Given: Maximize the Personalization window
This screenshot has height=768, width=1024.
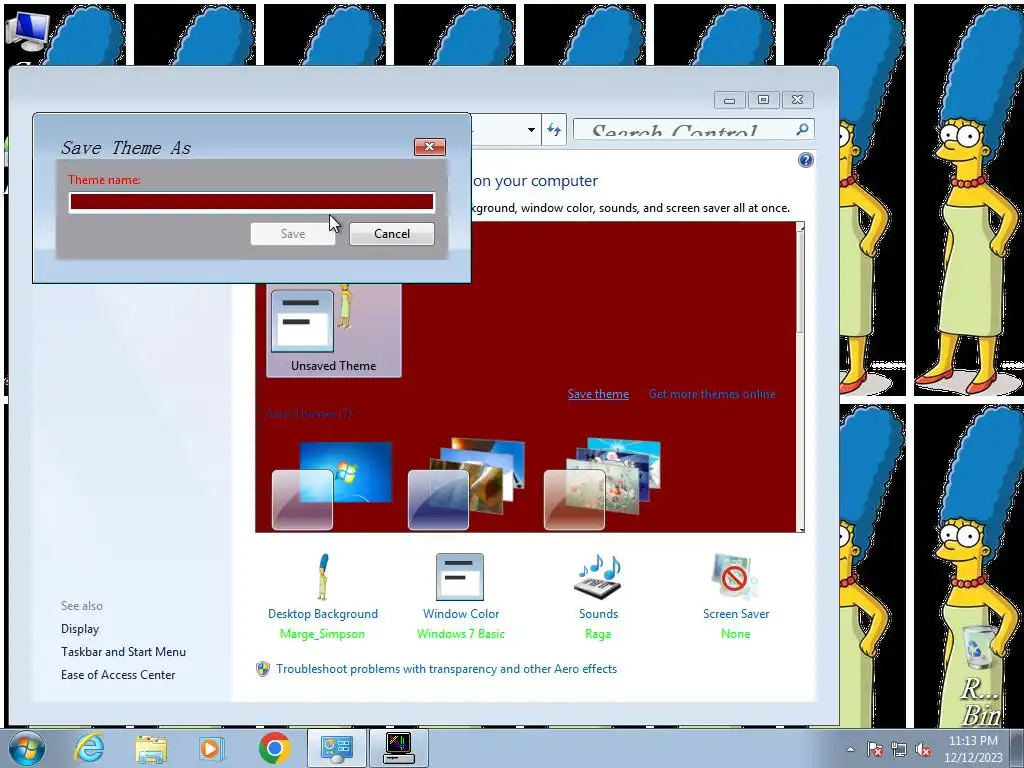Looking at the screenshot, I should point(763,100).
